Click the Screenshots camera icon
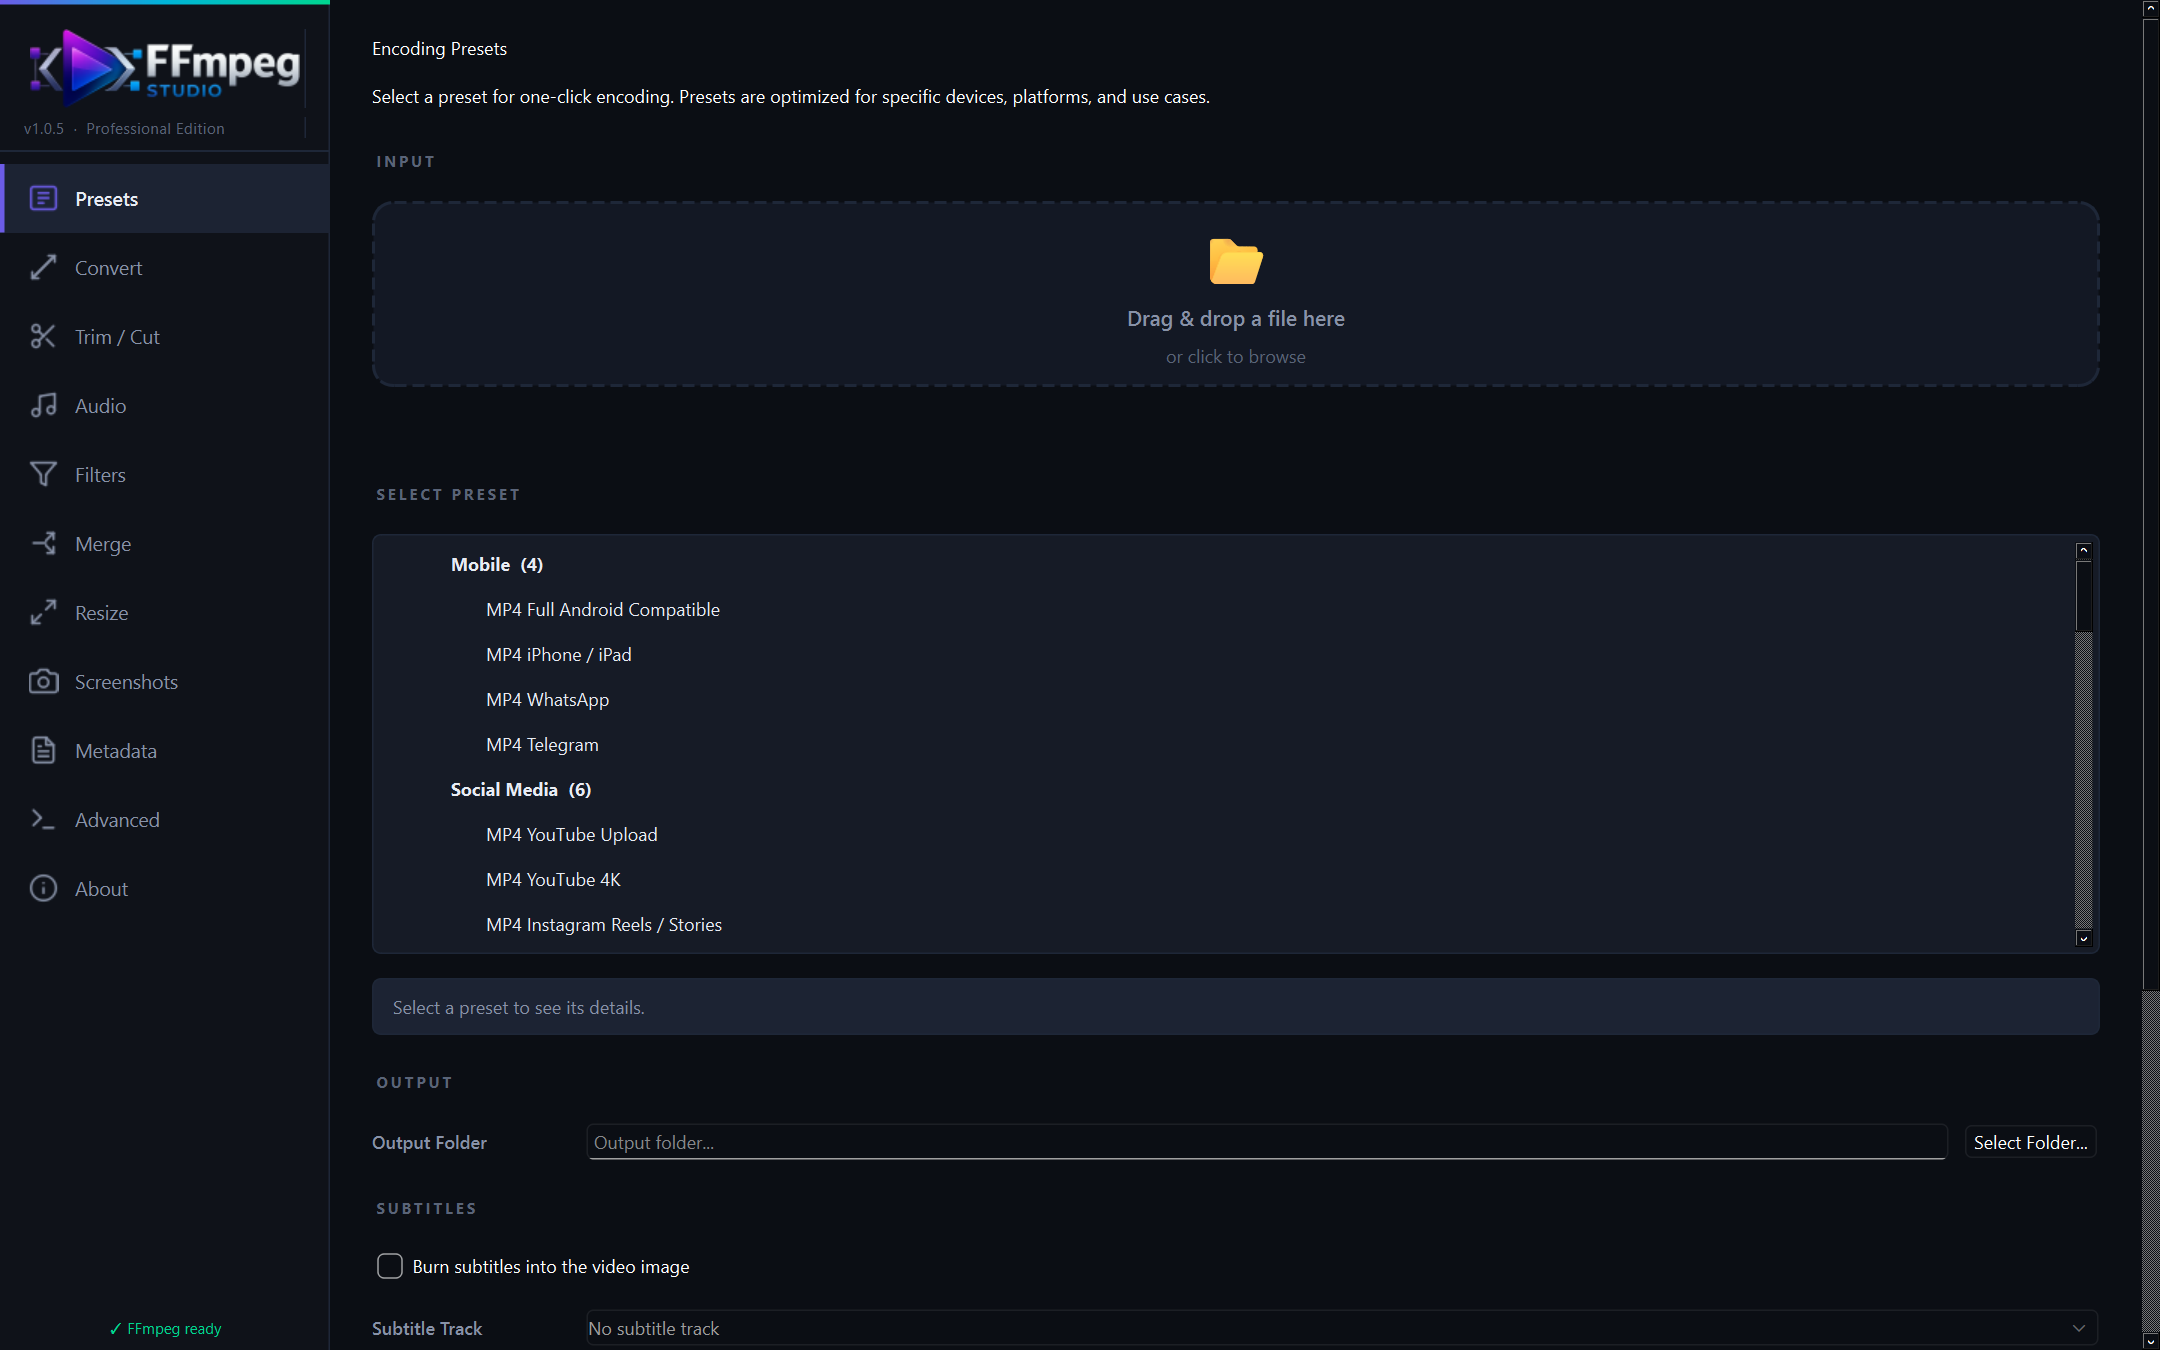Viewport: 2160px width, 1350px height. click(x=43, y=681)
